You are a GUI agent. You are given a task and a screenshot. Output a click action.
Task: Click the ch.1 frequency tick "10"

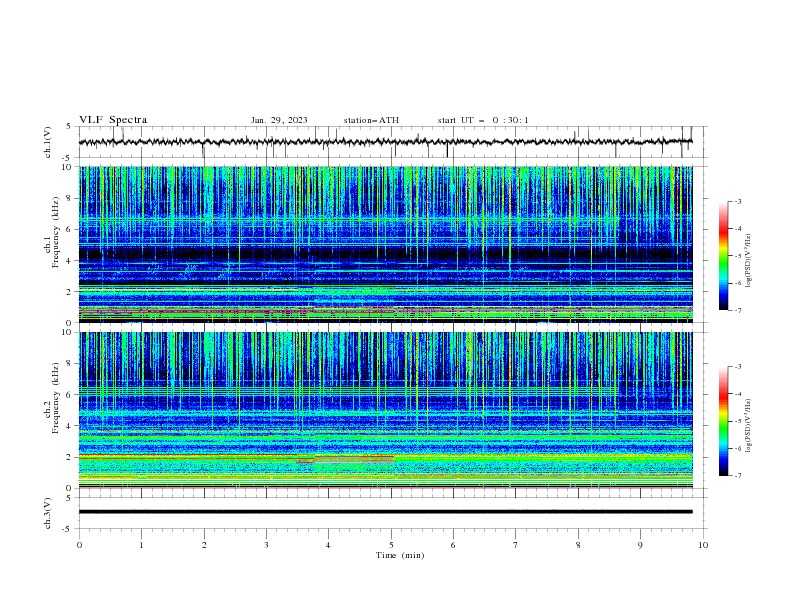pyautogui.click(x=66, y=167)
